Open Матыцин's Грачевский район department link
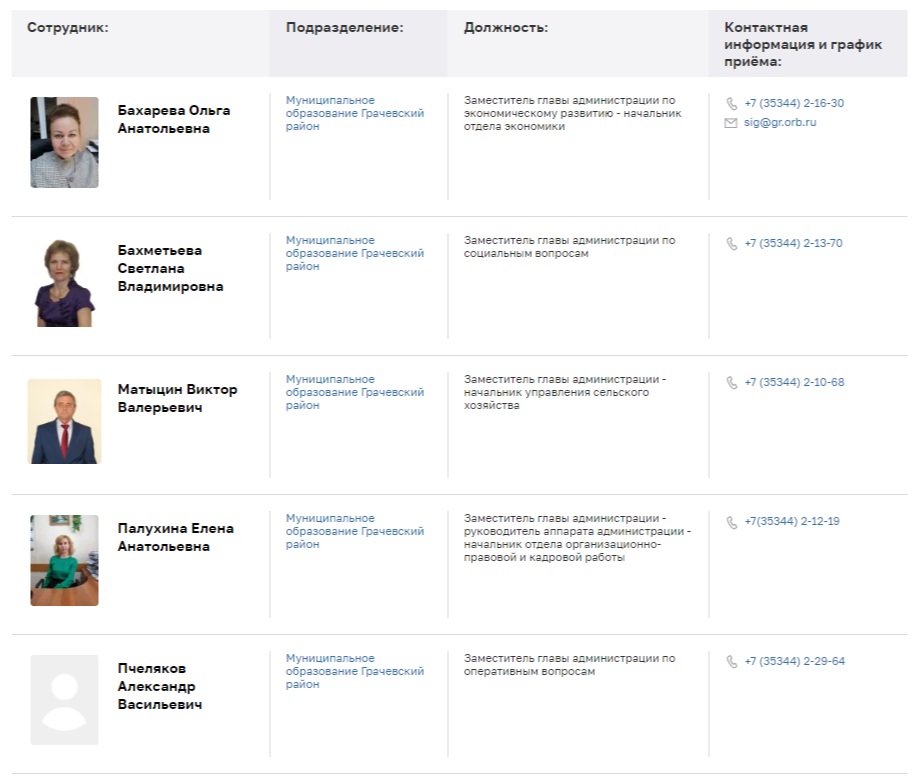Image resolution: width=916 pixels, height=777 pixels. 354,393
